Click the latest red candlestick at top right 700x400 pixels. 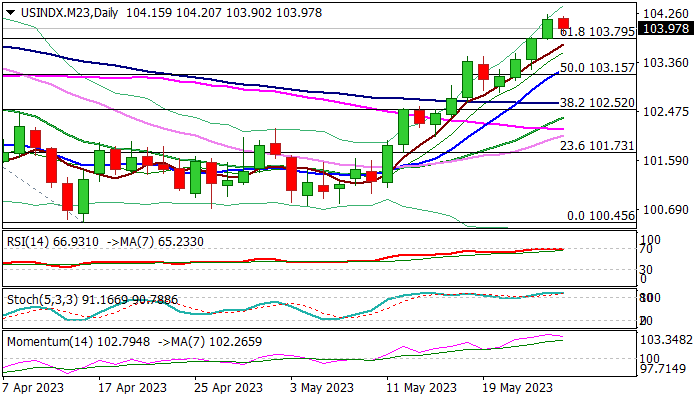pos(563,23)
